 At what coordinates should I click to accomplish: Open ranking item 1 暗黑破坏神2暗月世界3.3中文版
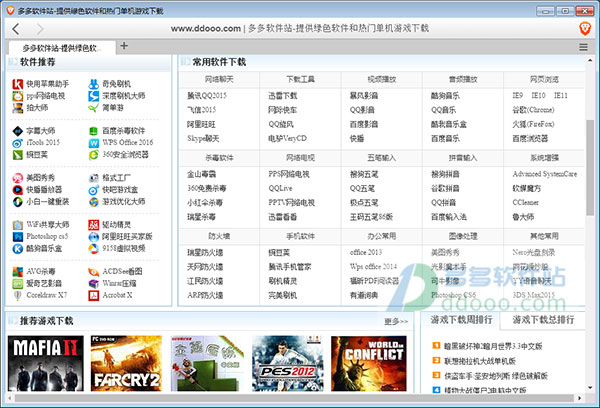[x=493, y=346]
